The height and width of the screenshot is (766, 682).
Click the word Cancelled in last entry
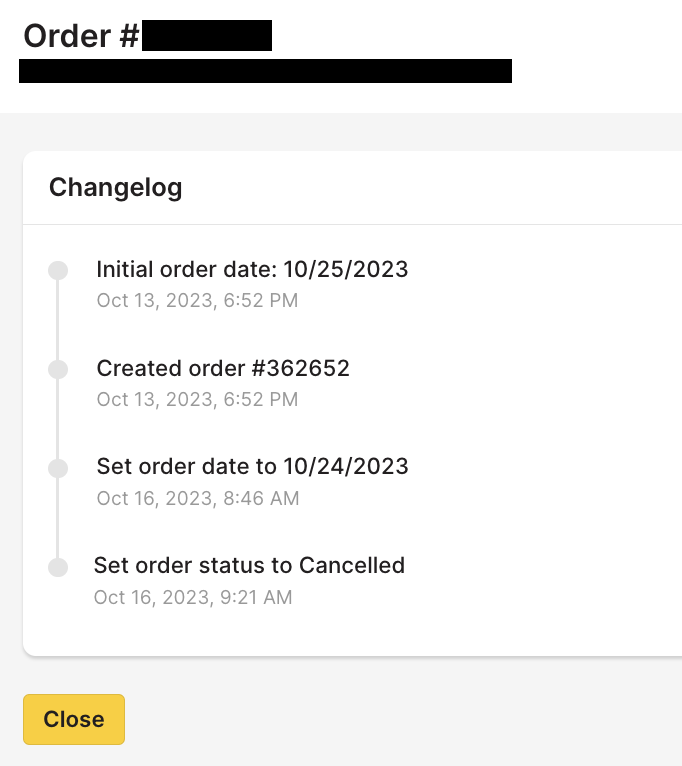pos(357,565)
